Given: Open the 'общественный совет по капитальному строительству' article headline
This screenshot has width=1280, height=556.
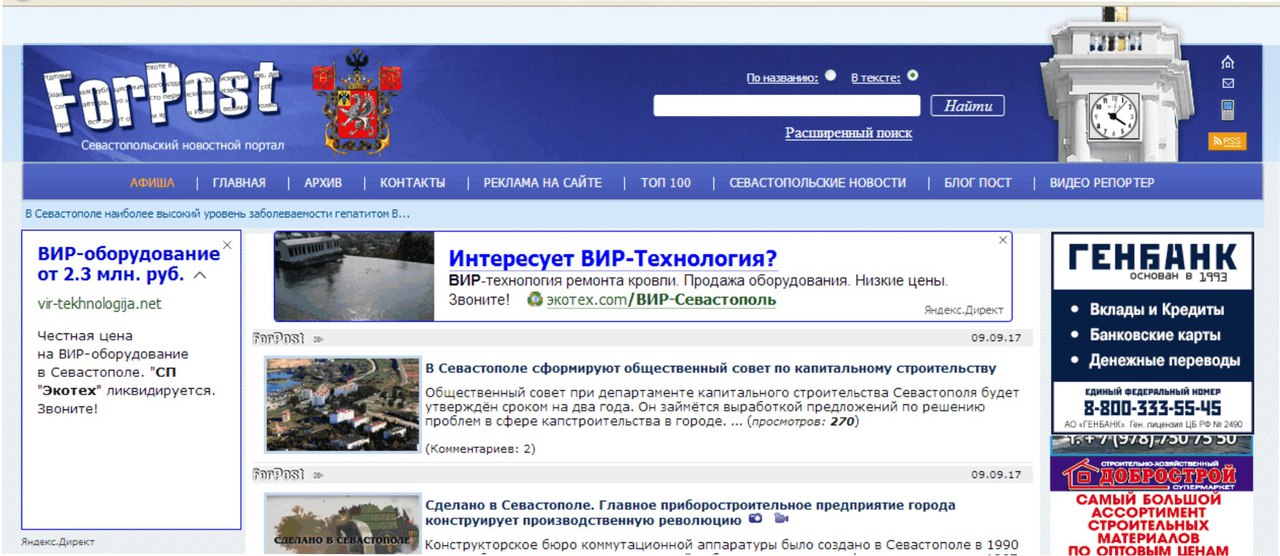Looking at the screenshot, I should (711, 368).
